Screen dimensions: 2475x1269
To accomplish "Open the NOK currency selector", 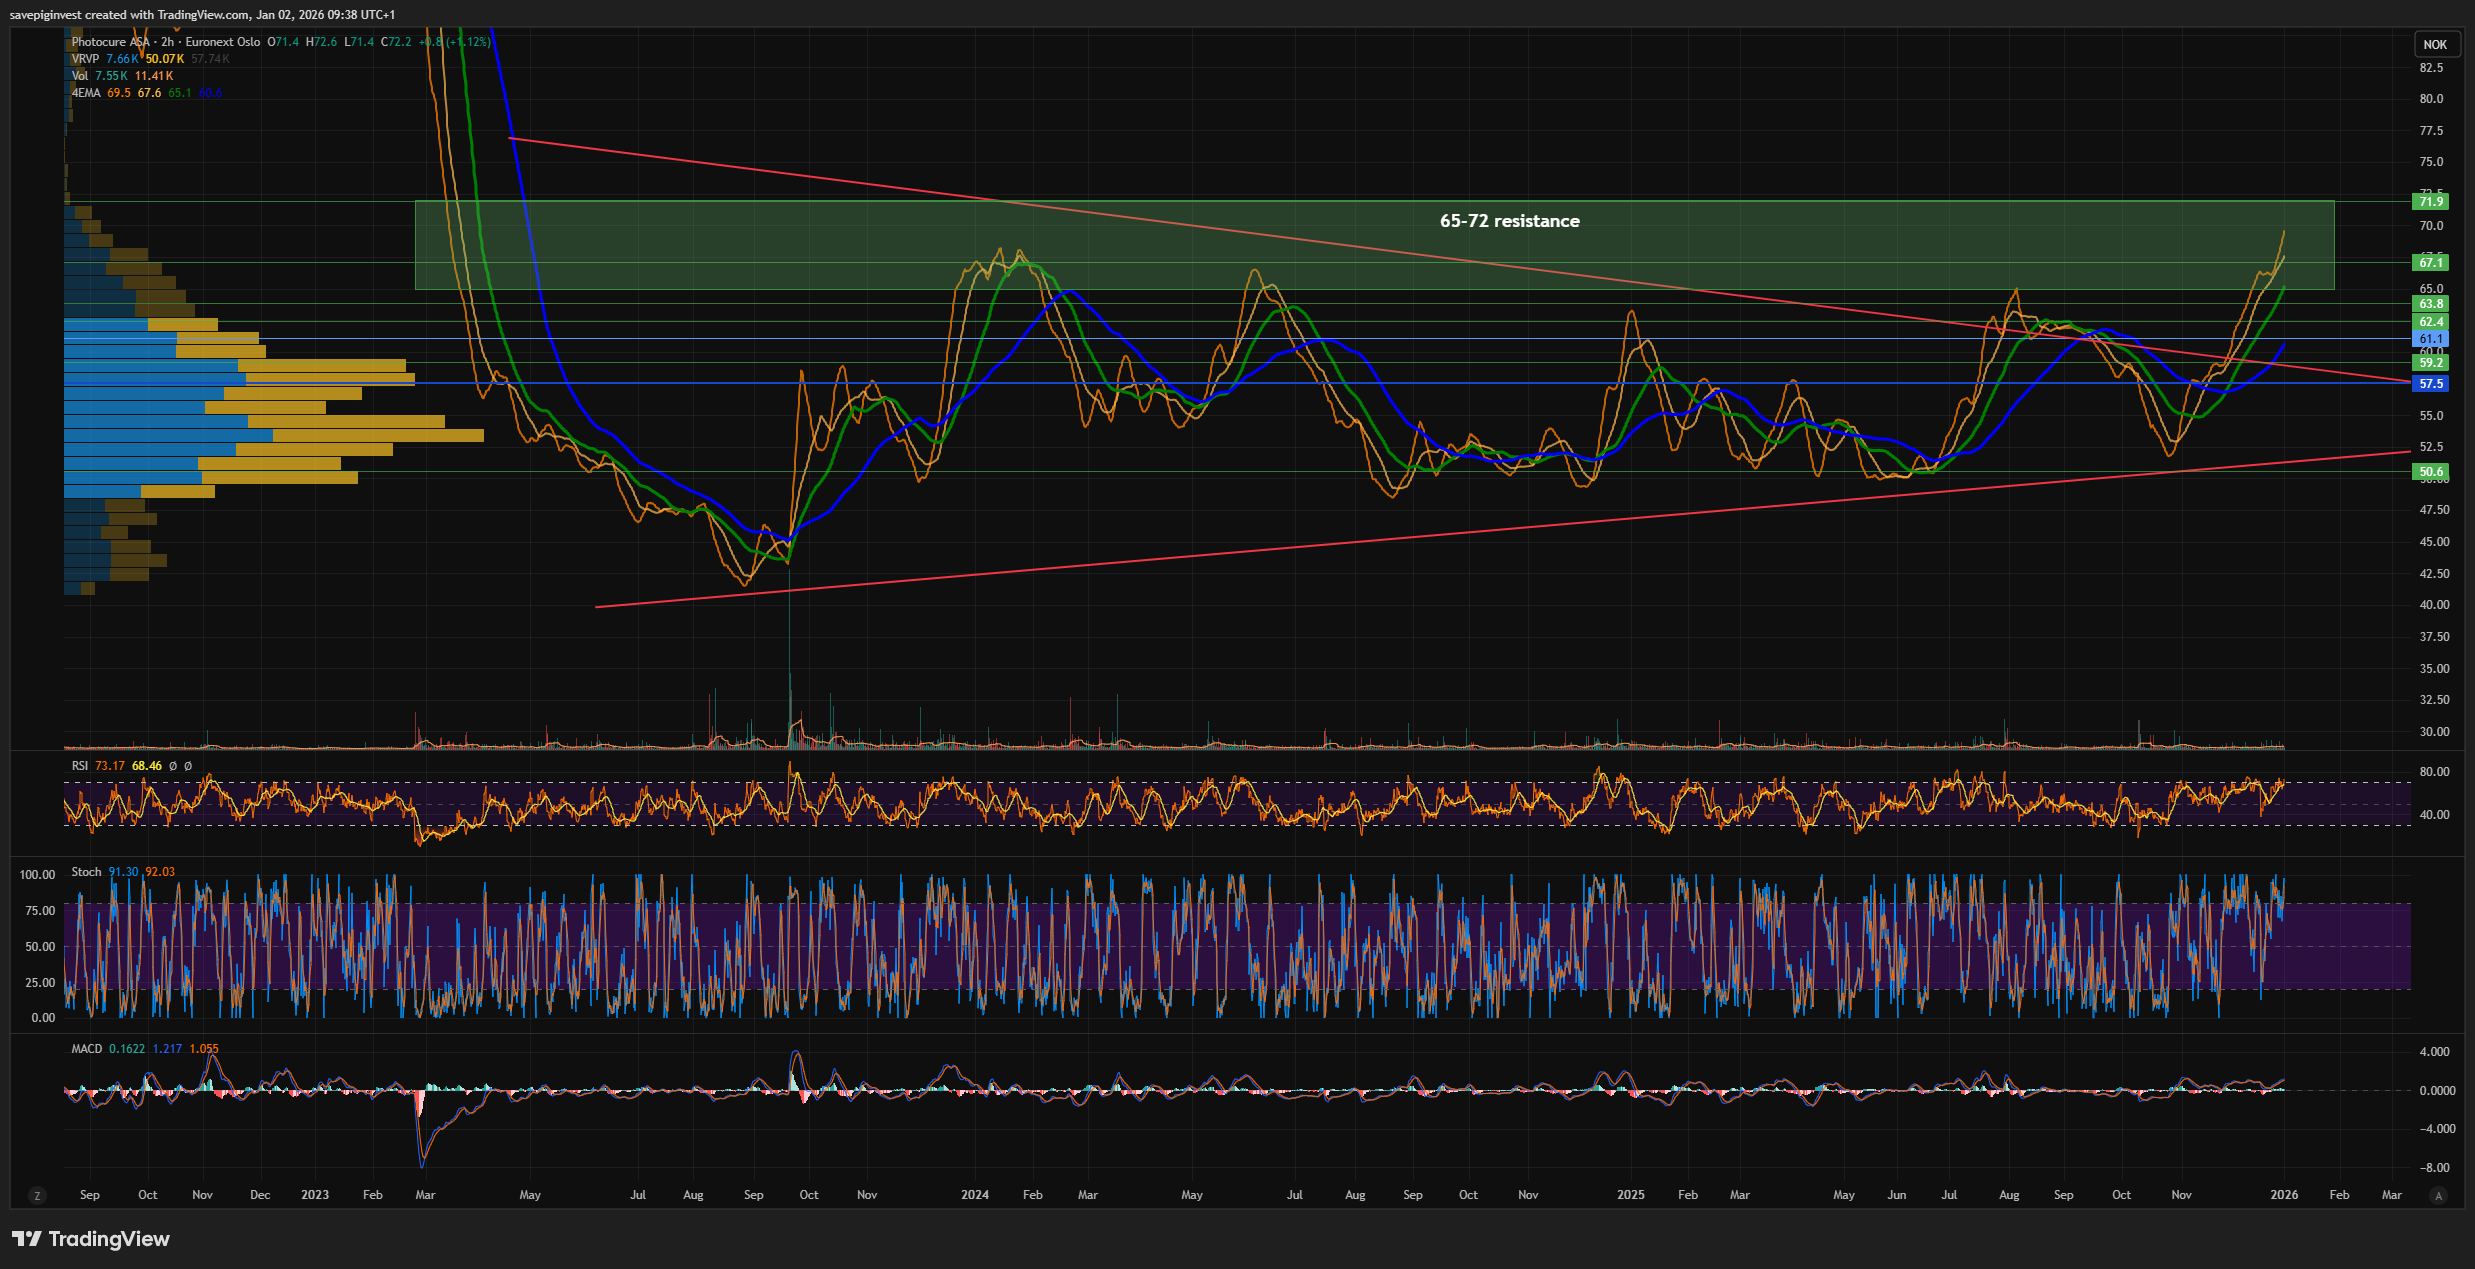I will 2435,44.
